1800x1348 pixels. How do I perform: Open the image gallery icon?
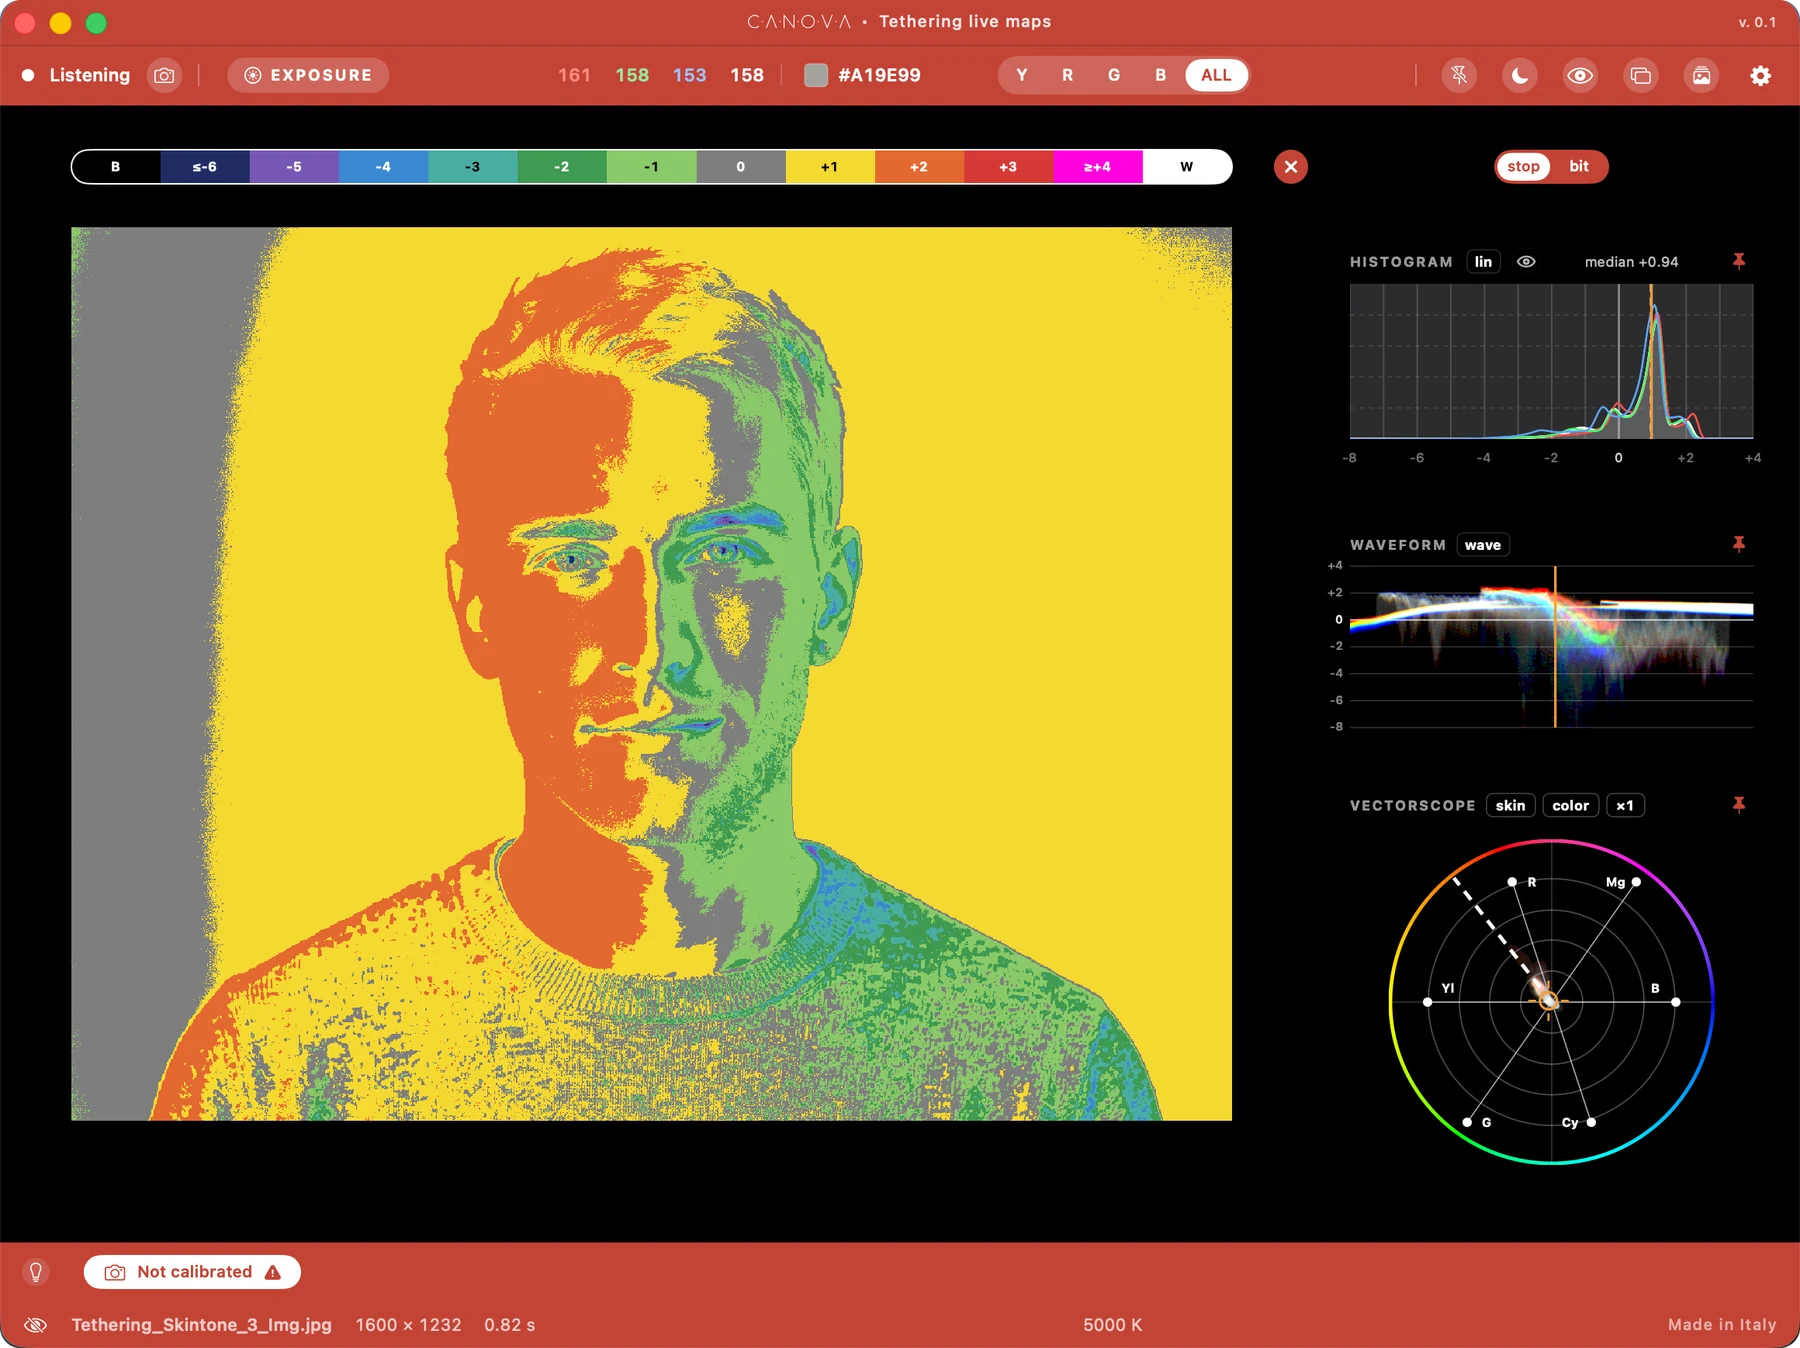pos(1701,75)
